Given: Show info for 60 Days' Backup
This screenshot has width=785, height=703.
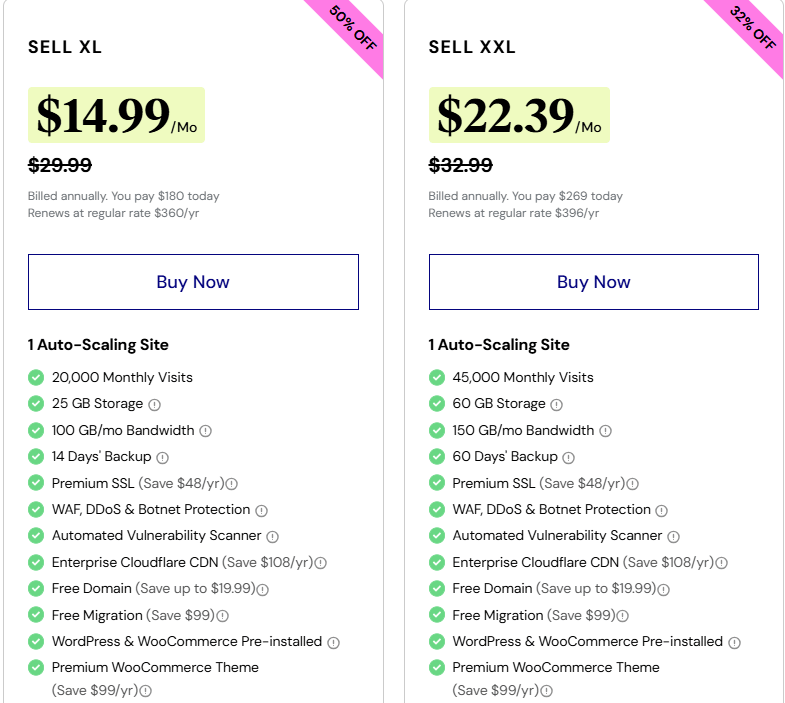Looking at the screenshot, I should point(568,457).
